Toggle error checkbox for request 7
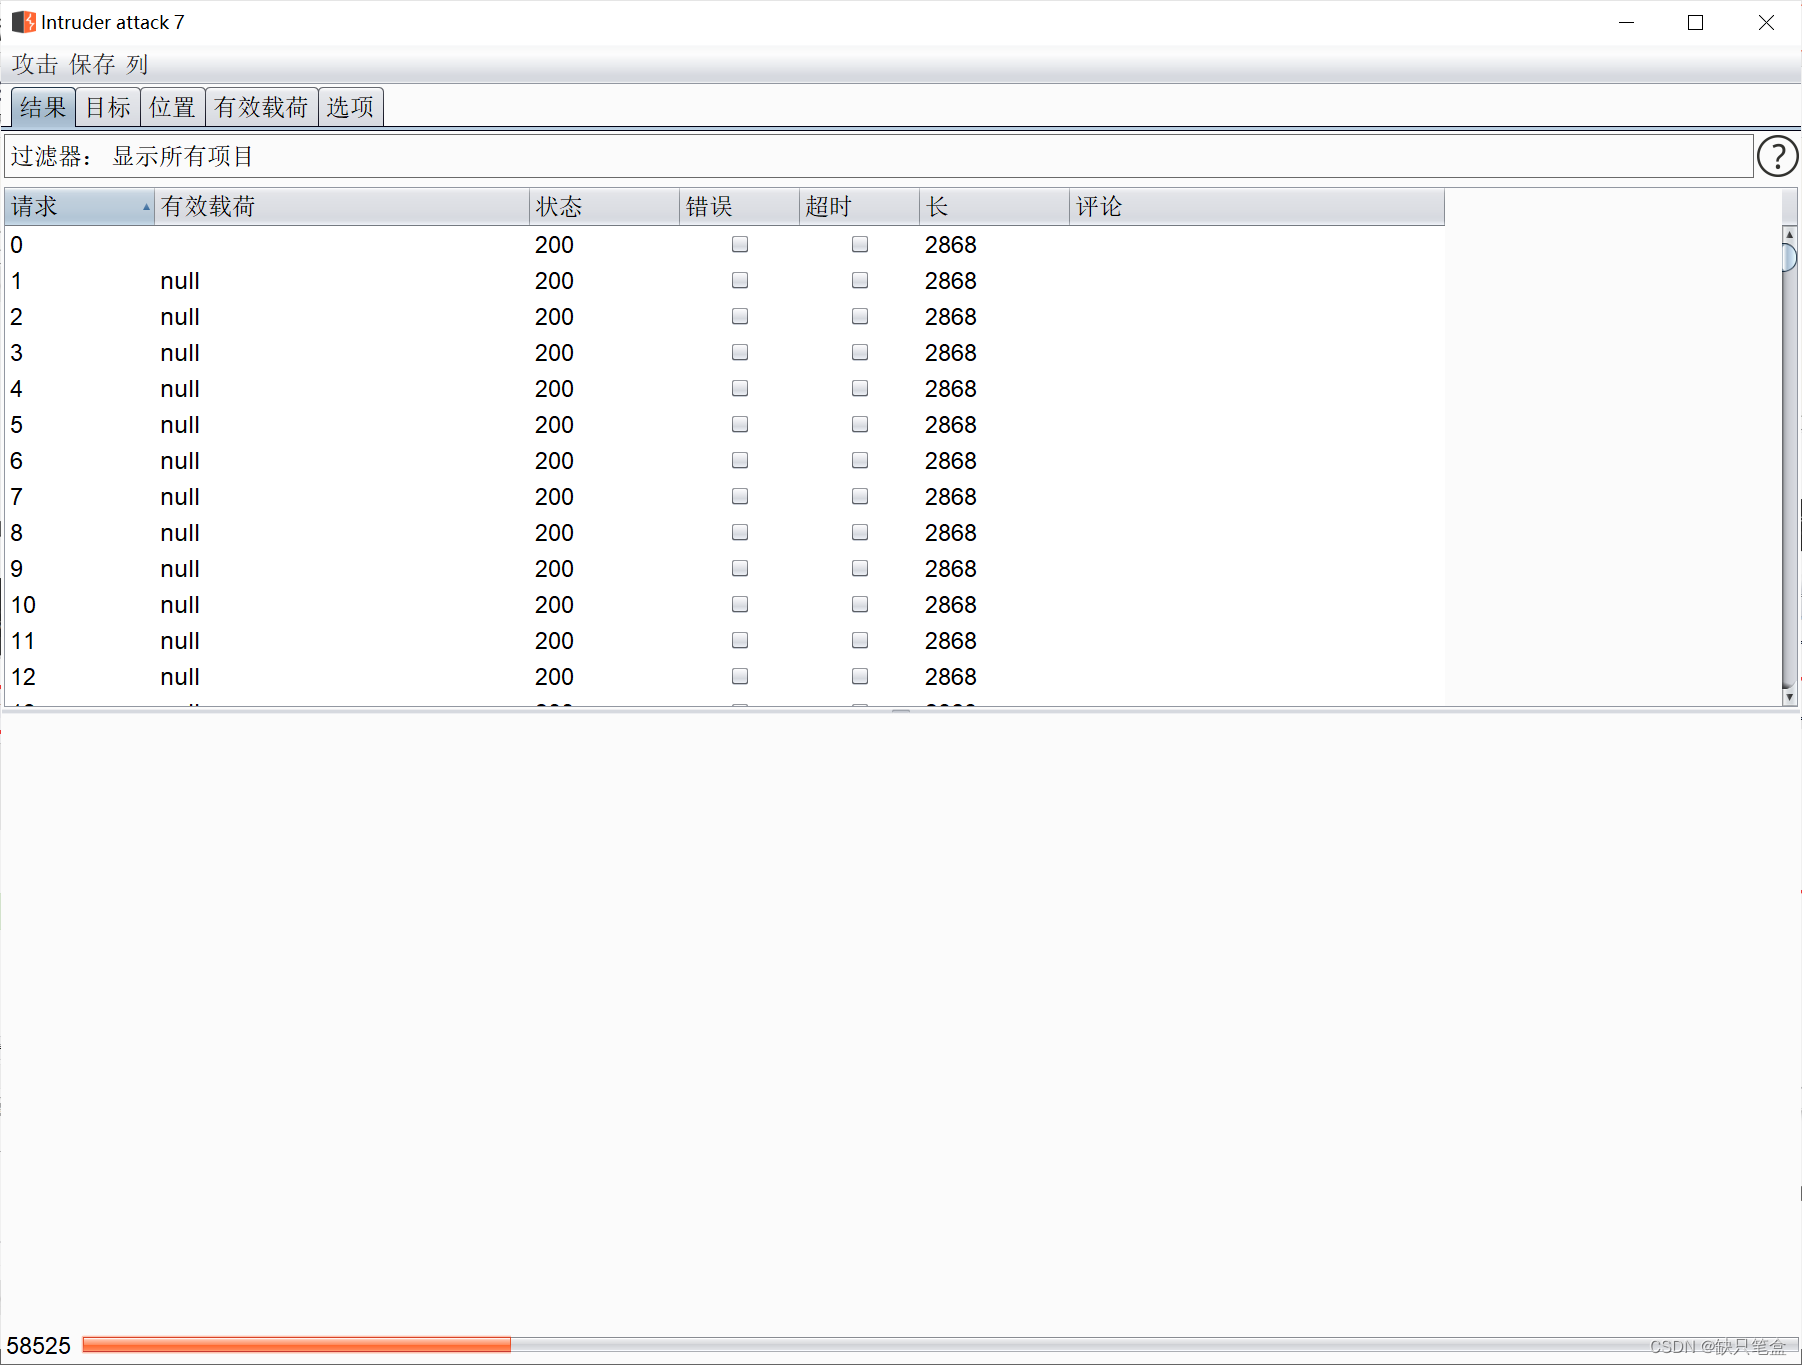 (740, 496)
